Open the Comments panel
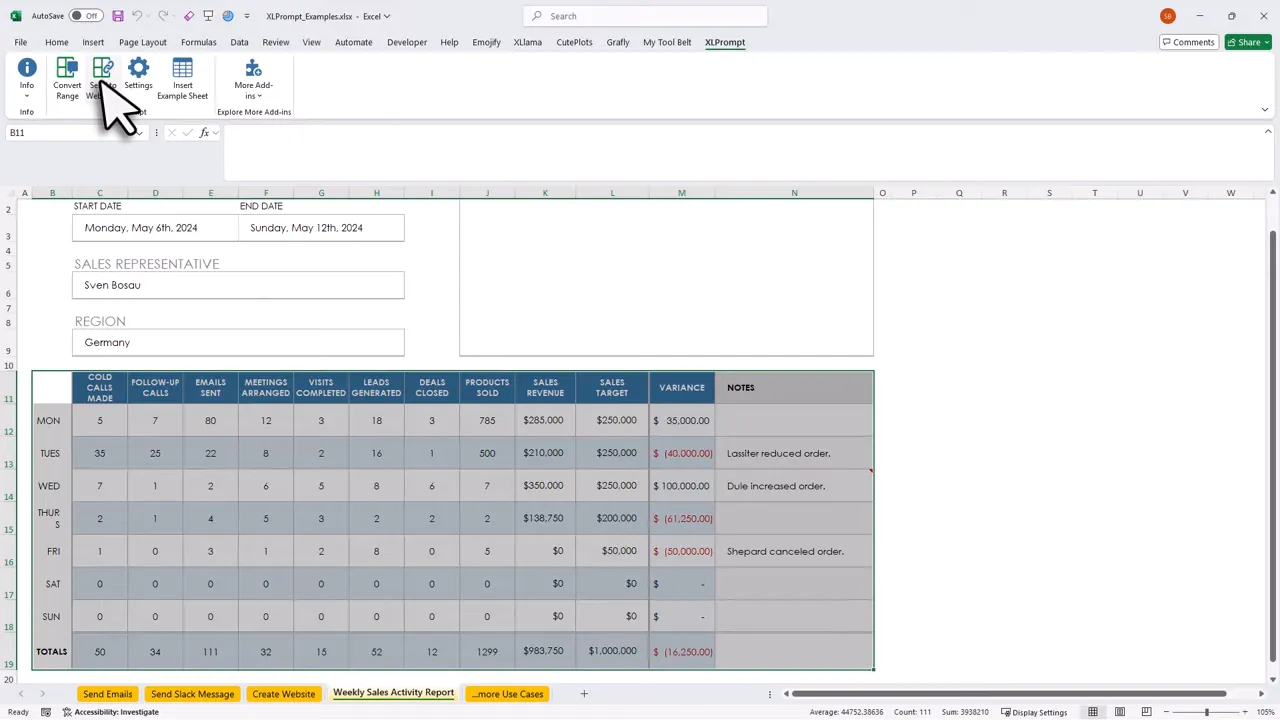Image resolution: width=1280 pixels, height=720 pixels. point(1188,42)
